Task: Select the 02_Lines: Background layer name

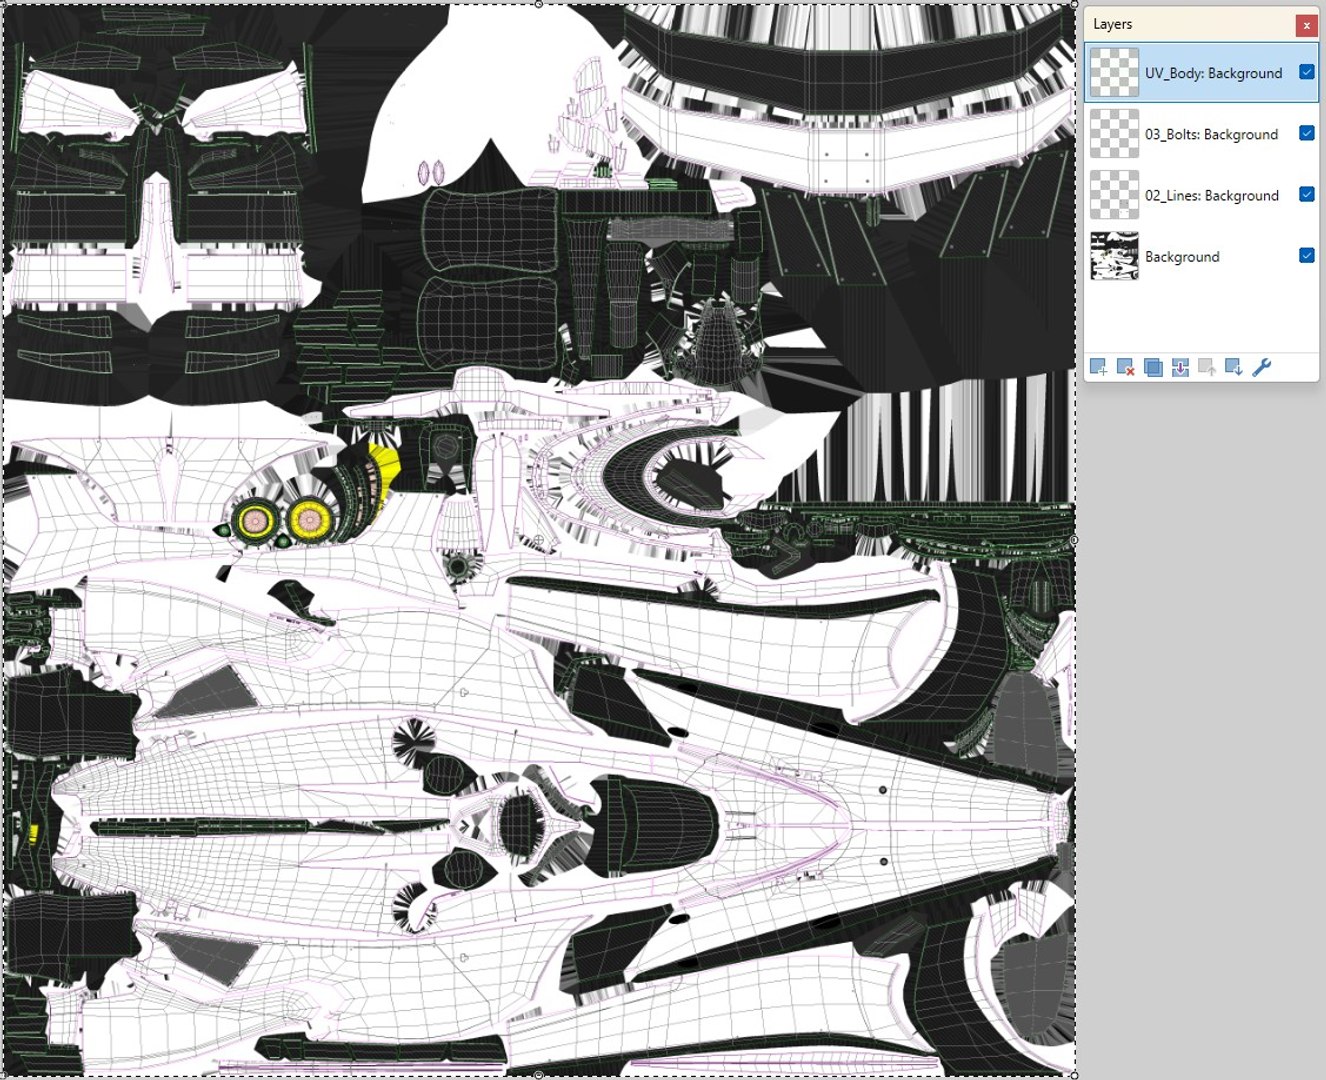Action: point(1212,195)
